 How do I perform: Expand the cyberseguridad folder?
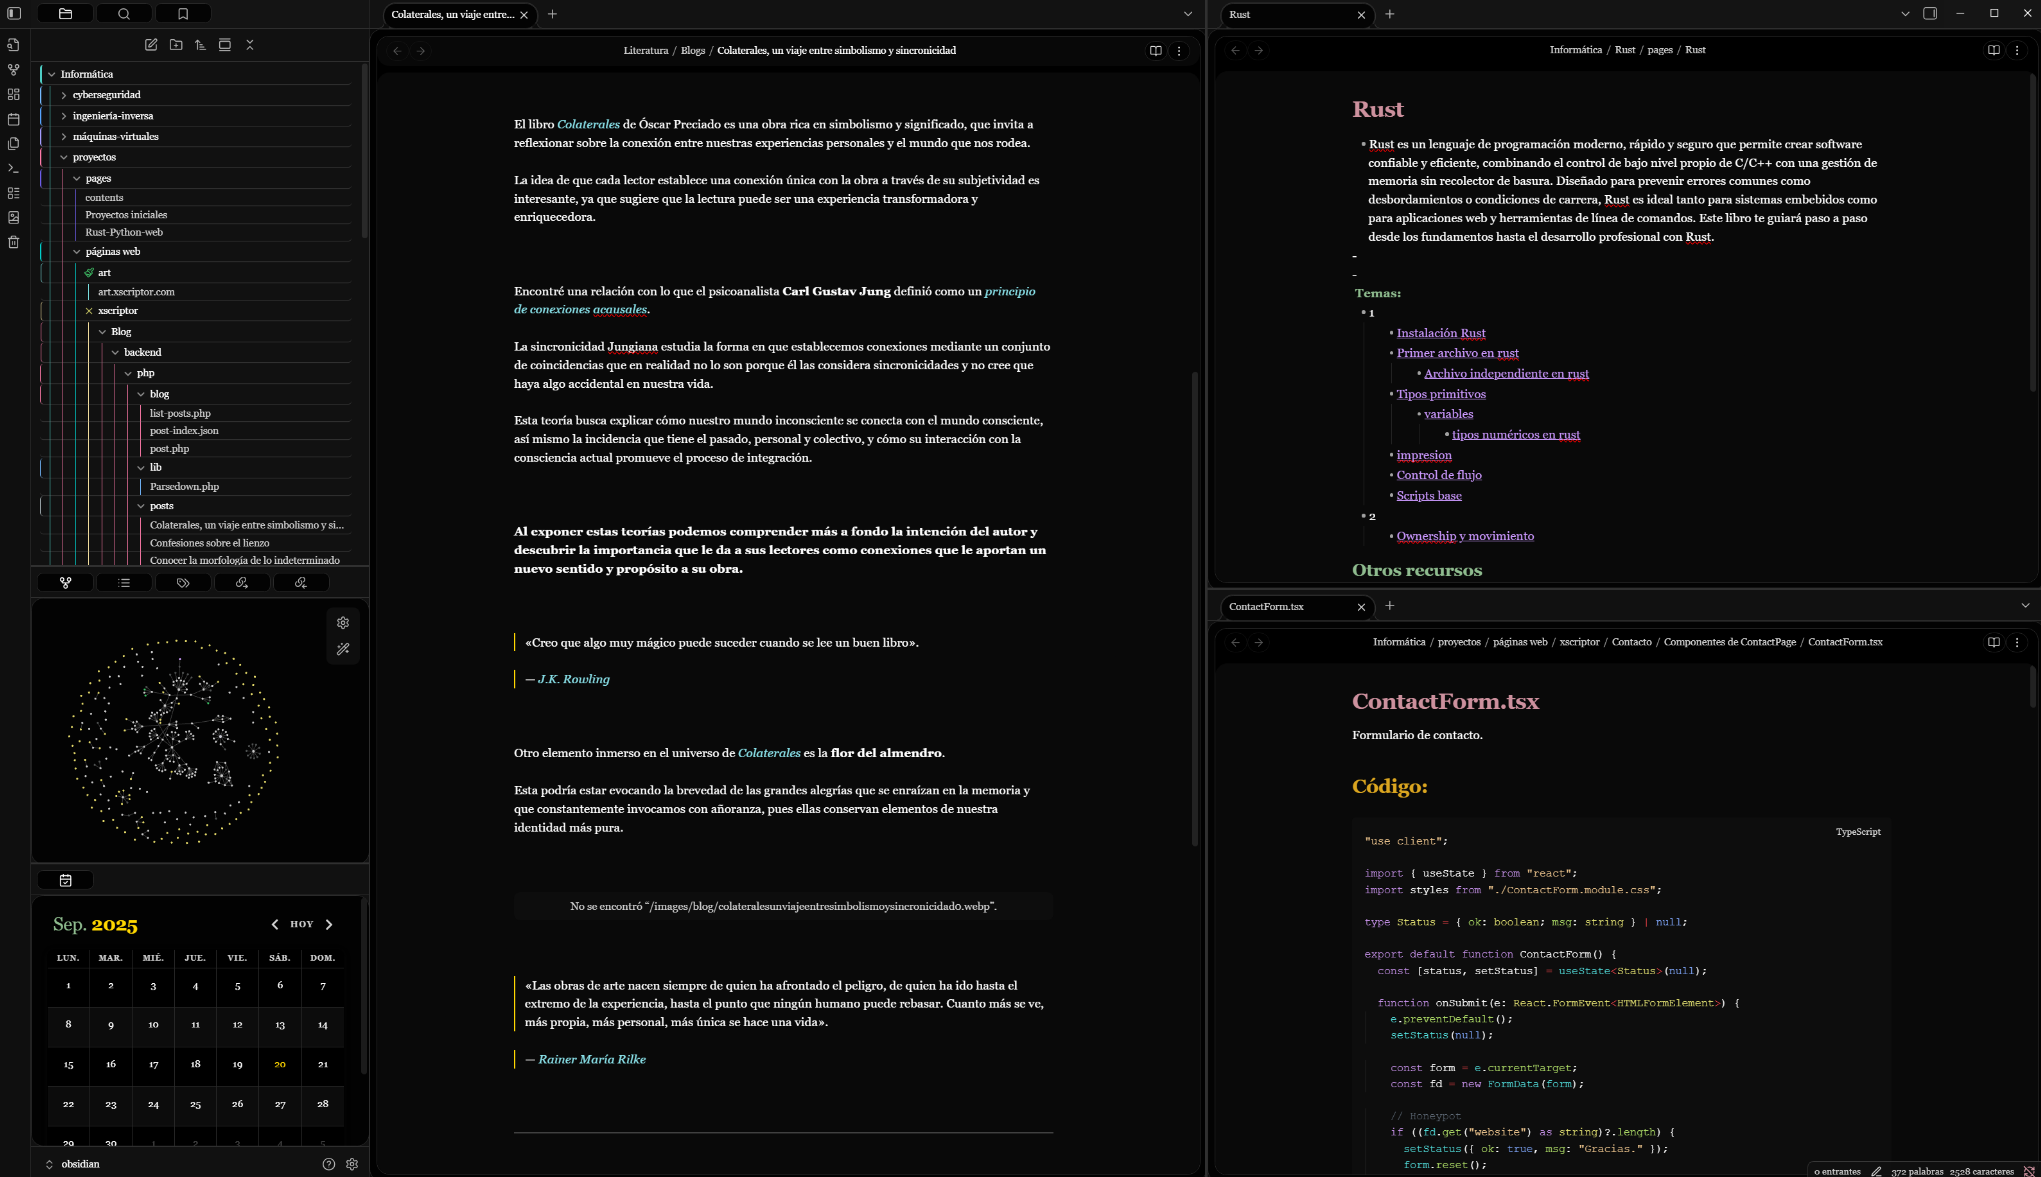[x=64, y=94]
